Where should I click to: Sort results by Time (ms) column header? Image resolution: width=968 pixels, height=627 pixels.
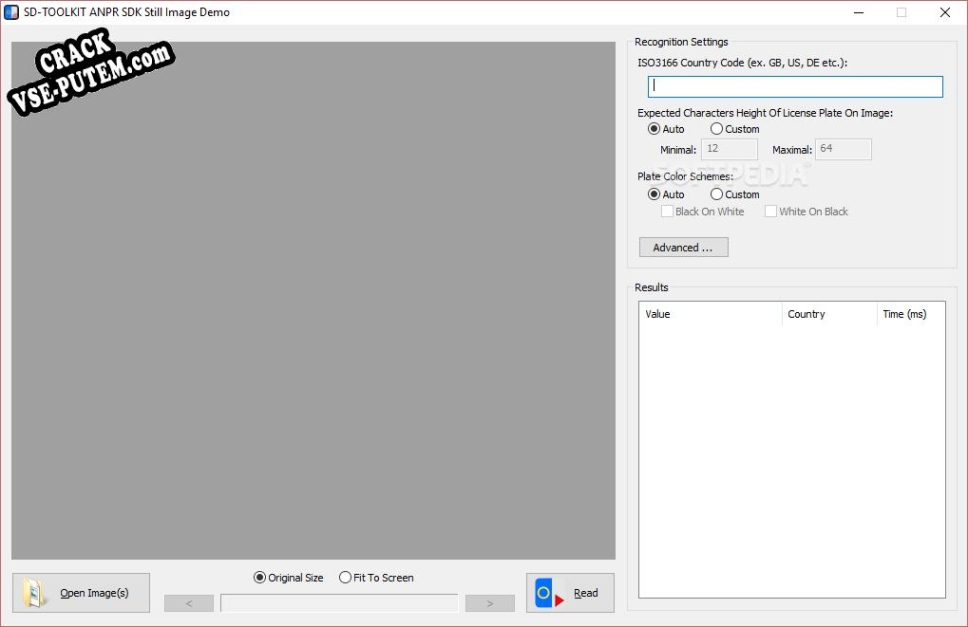(x=911, y=314)
